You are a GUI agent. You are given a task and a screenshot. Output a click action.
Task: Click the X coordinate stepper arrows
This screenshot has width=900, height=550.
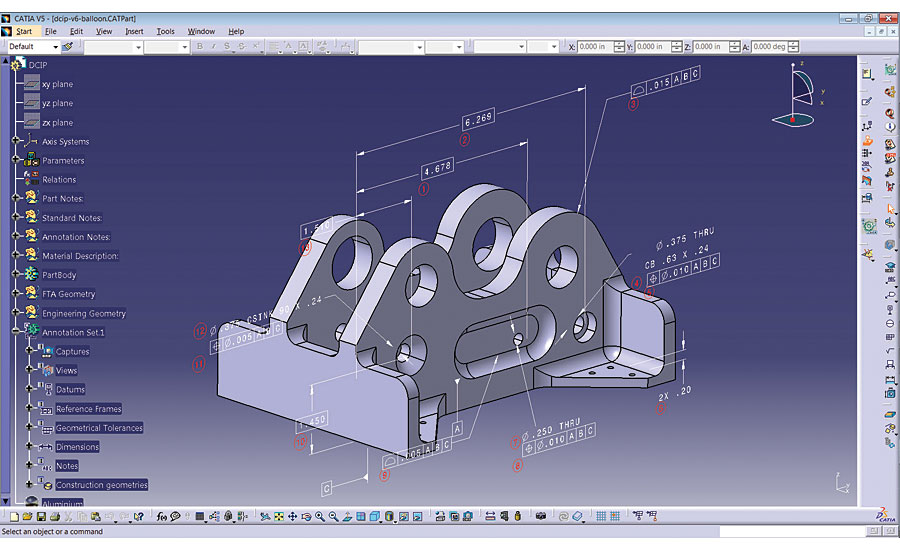point(619,47)
